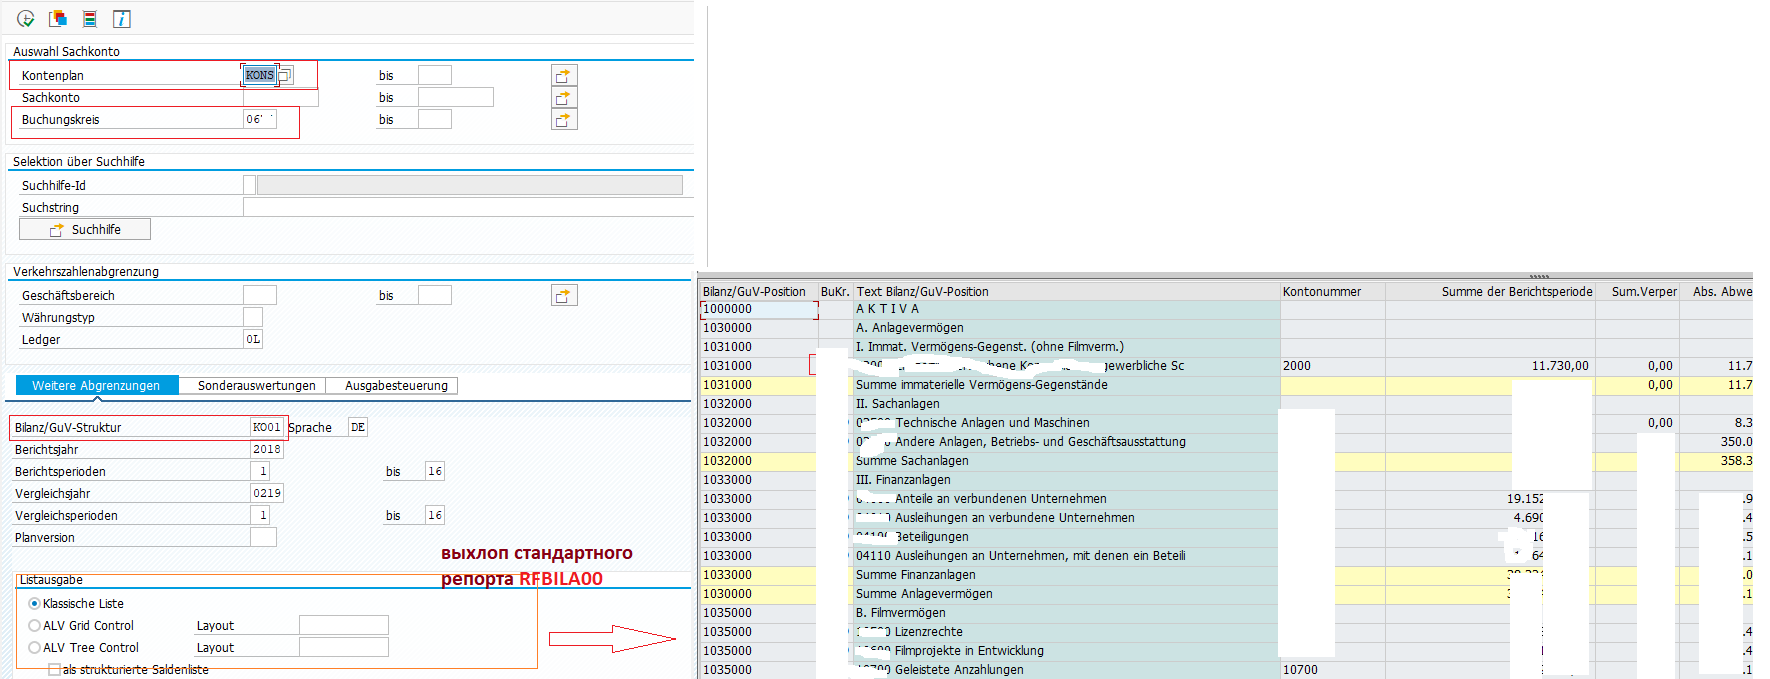Open multiple selection for Sachkonto
Viewport: 1770px width, 679px height.
pyautogui.click(x=564, y=98)
